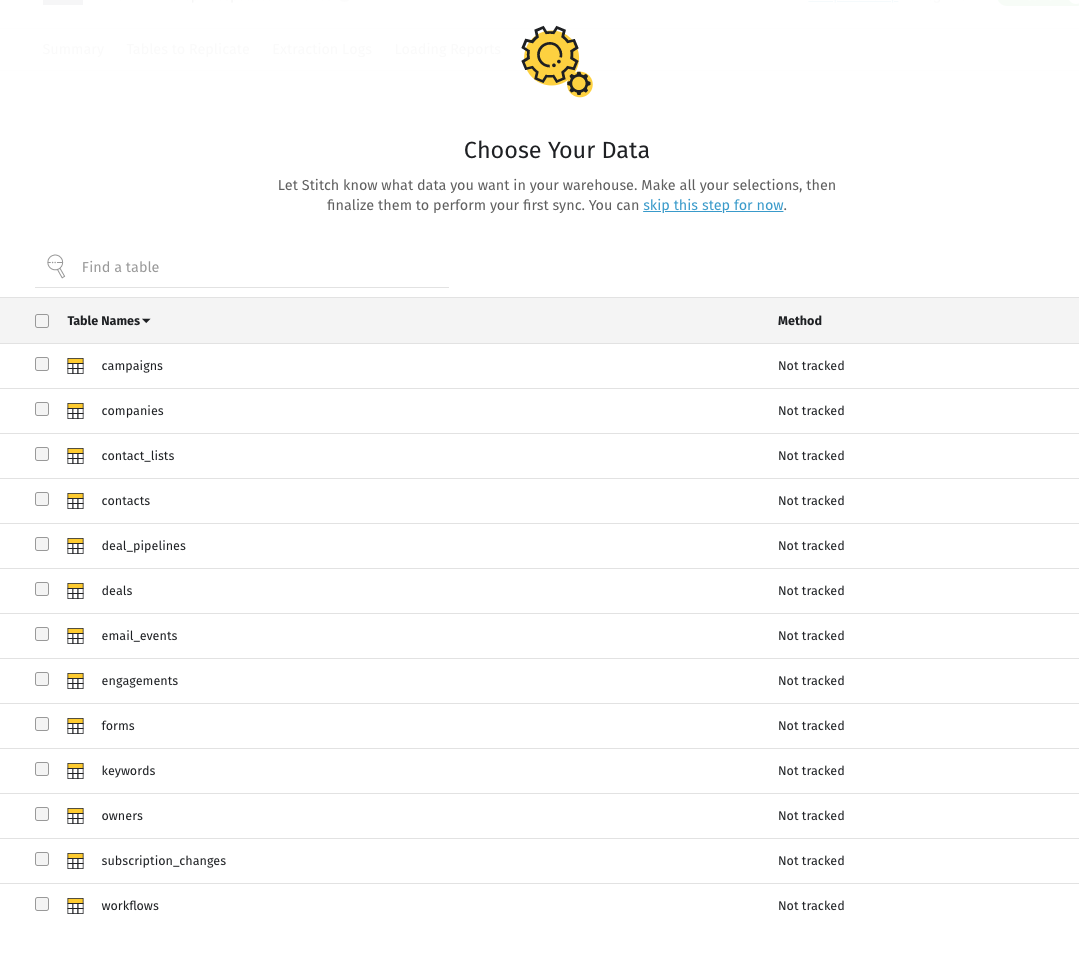Screen dimensions: 1079x955
Task: Click the Method column header
Action: (x=799, y=321)
